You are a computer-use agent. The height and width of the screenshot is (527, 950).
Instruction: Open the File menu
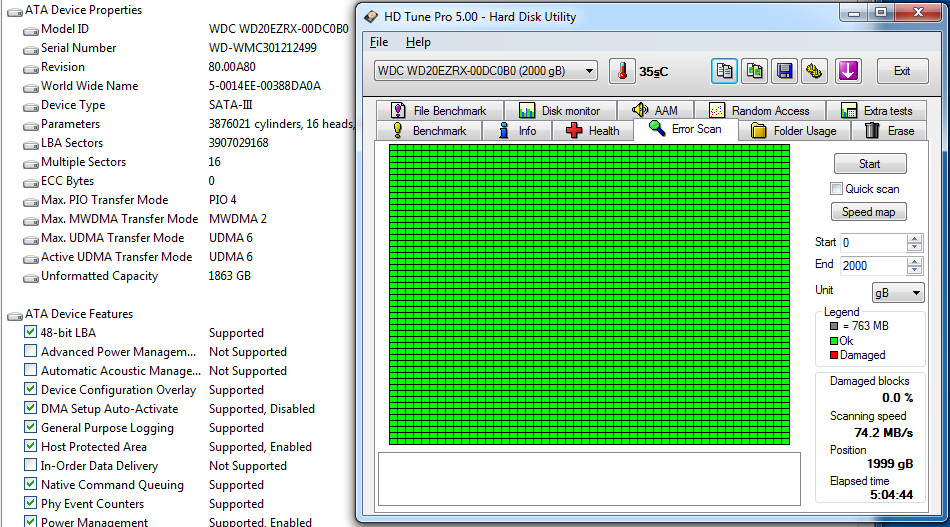(379, 42)
